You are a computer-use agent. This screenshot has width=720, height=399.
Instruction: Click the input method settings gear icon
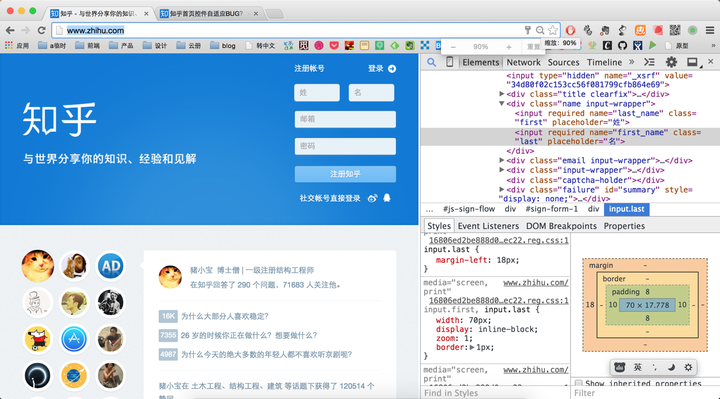coord(688,367)
